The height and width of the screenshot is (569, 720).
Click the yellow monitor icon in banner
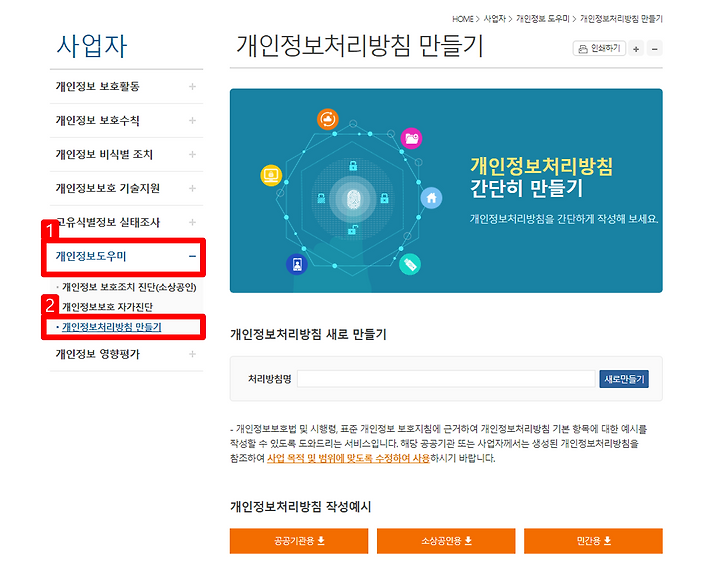269,173
